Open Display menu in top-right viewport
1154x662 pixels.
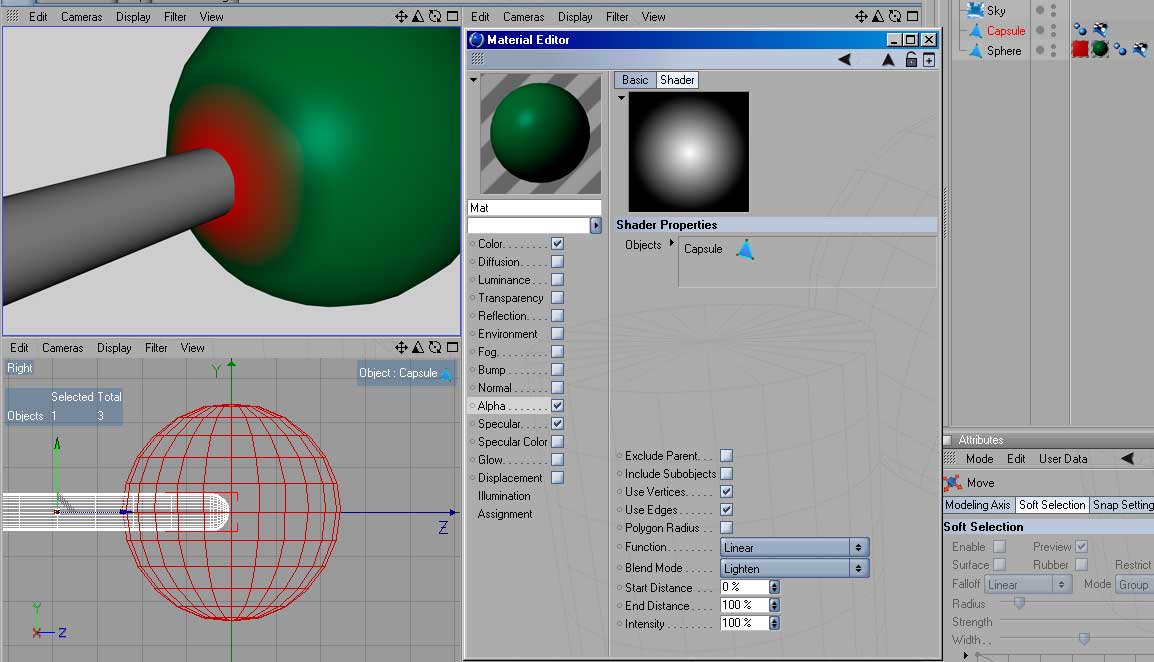(x=575, y=16)
